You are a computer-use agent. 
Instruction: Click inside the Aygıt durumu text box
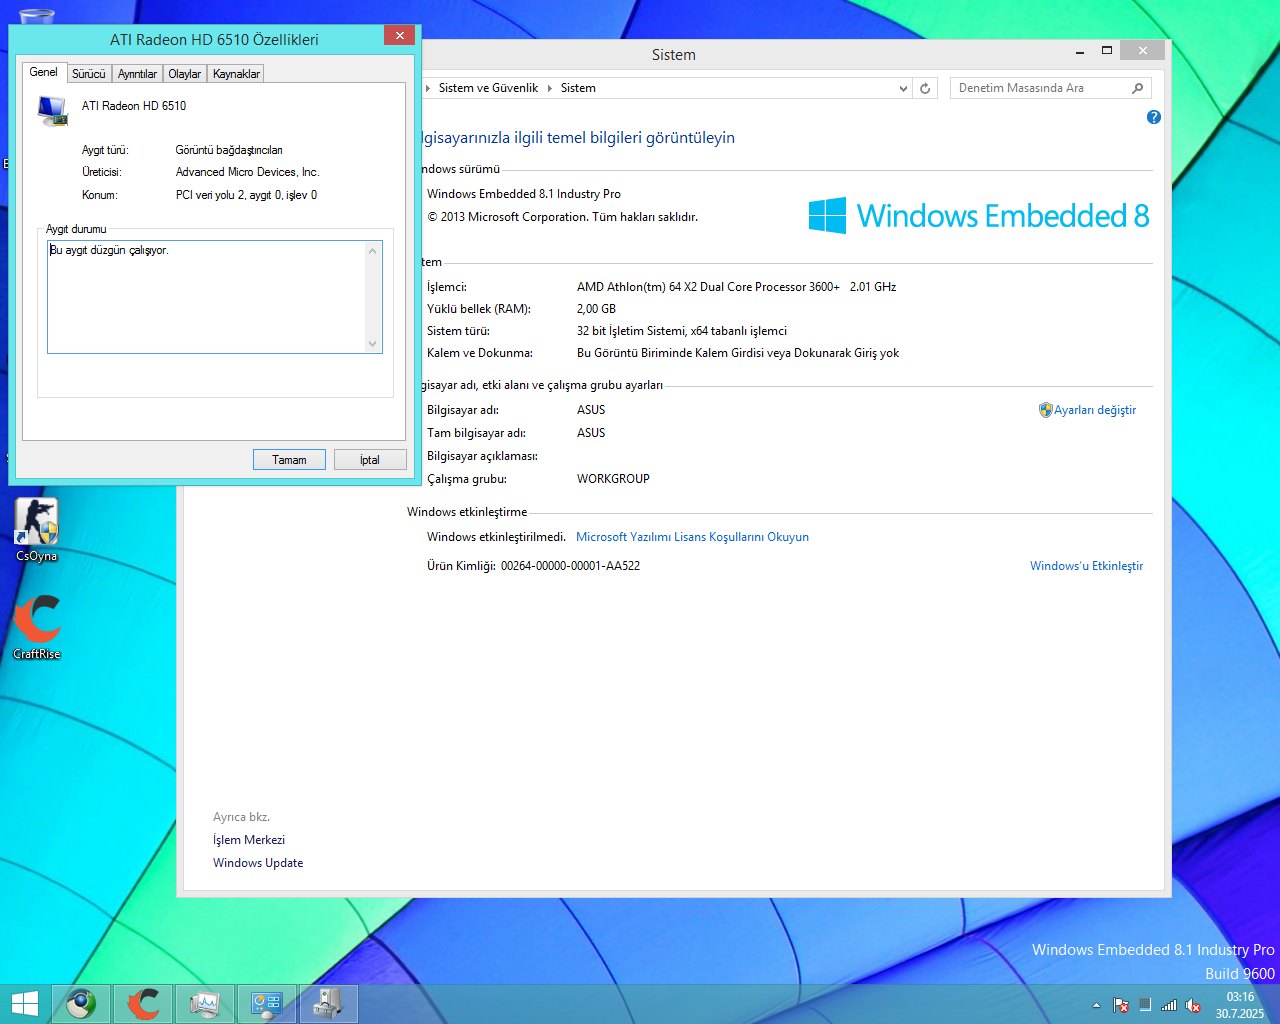point(207,297)
